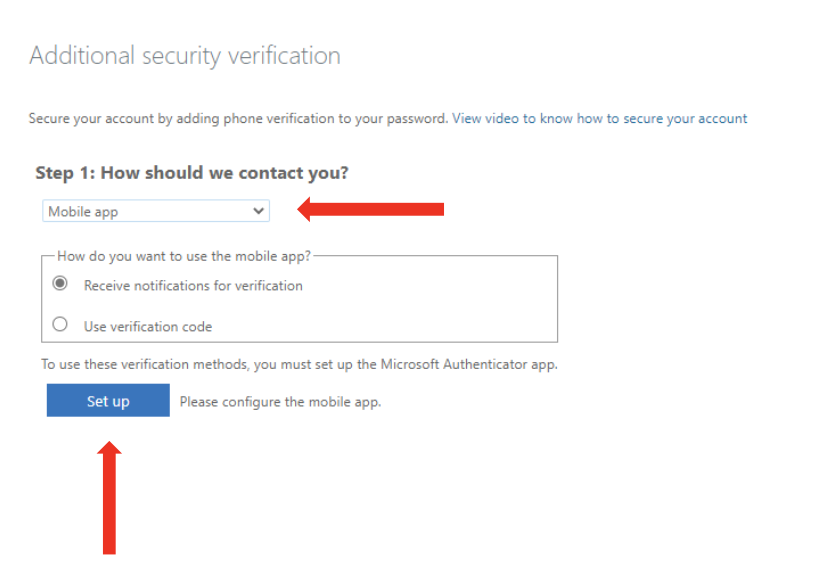Click the 'Step 1: How should we contact you?' heading
The height and width of the screenshot is (574, 822).
pos(192,173)
